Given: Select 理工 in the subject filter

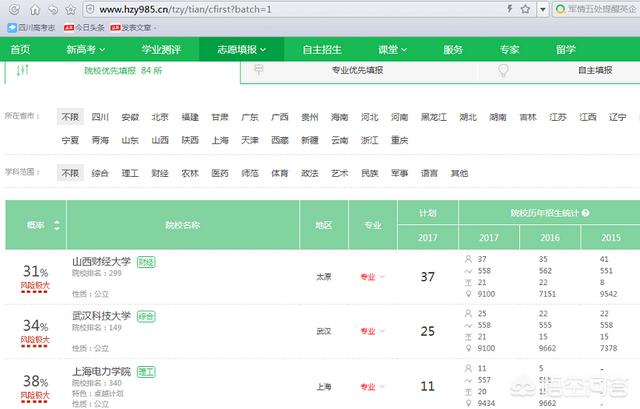Looking at the screenshot, I should [x=130, y=173].
